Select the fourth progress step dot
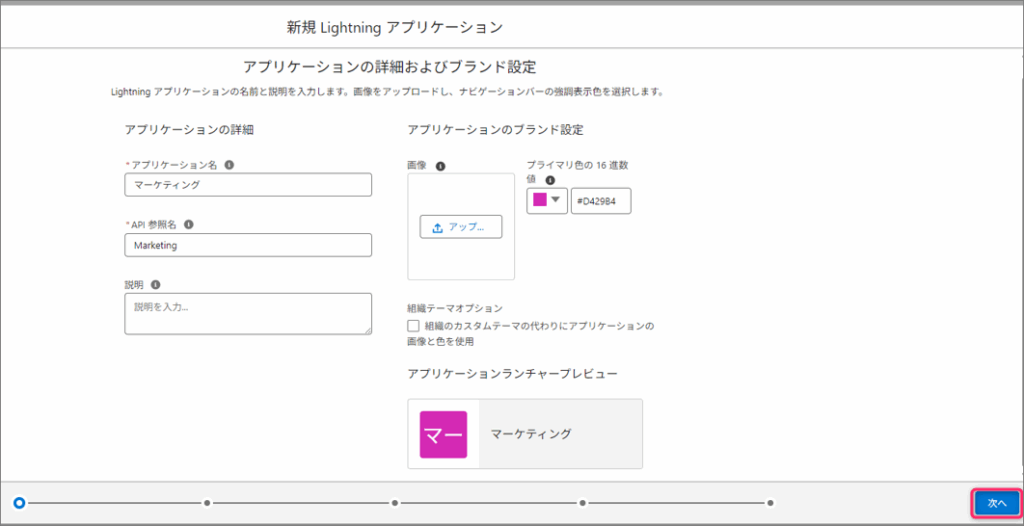The image size is (1024, 526). pyautogui.click(x=583, y=503)
